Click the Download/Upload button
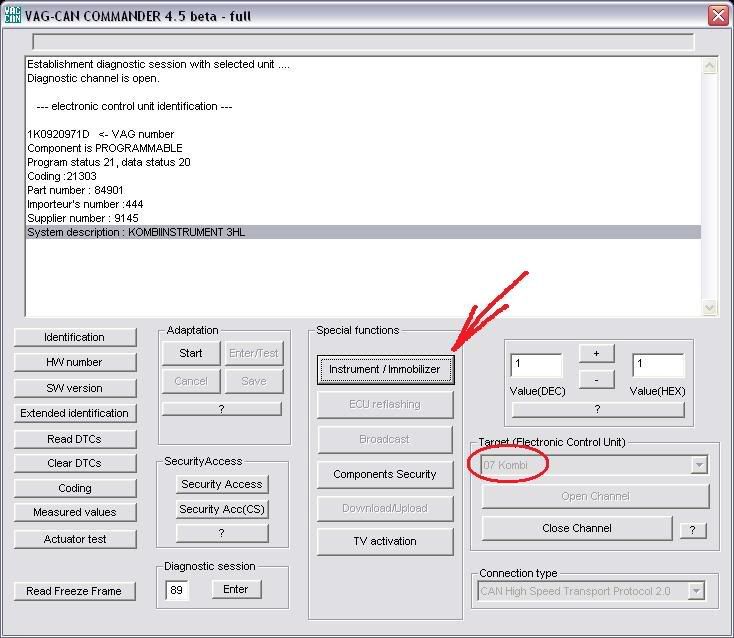The image size is (734, 638). 385,508
